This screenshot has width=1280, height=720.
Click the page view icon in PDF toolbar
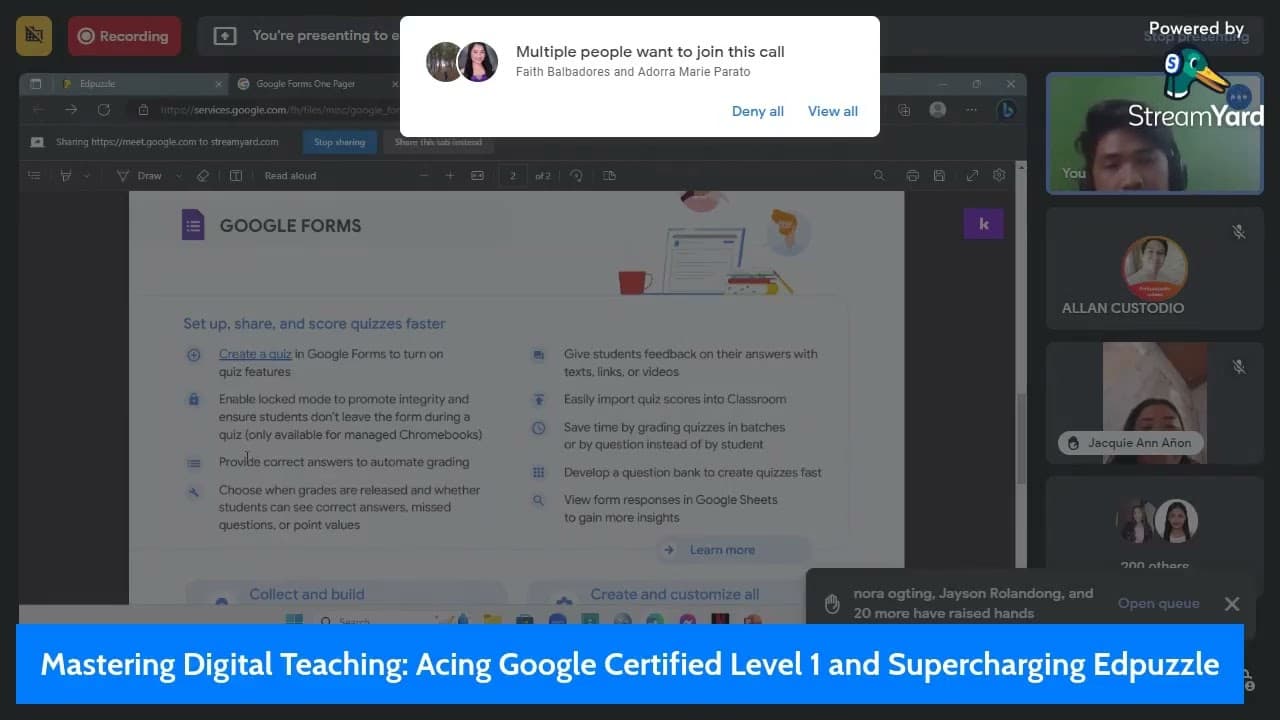(609, 176)
